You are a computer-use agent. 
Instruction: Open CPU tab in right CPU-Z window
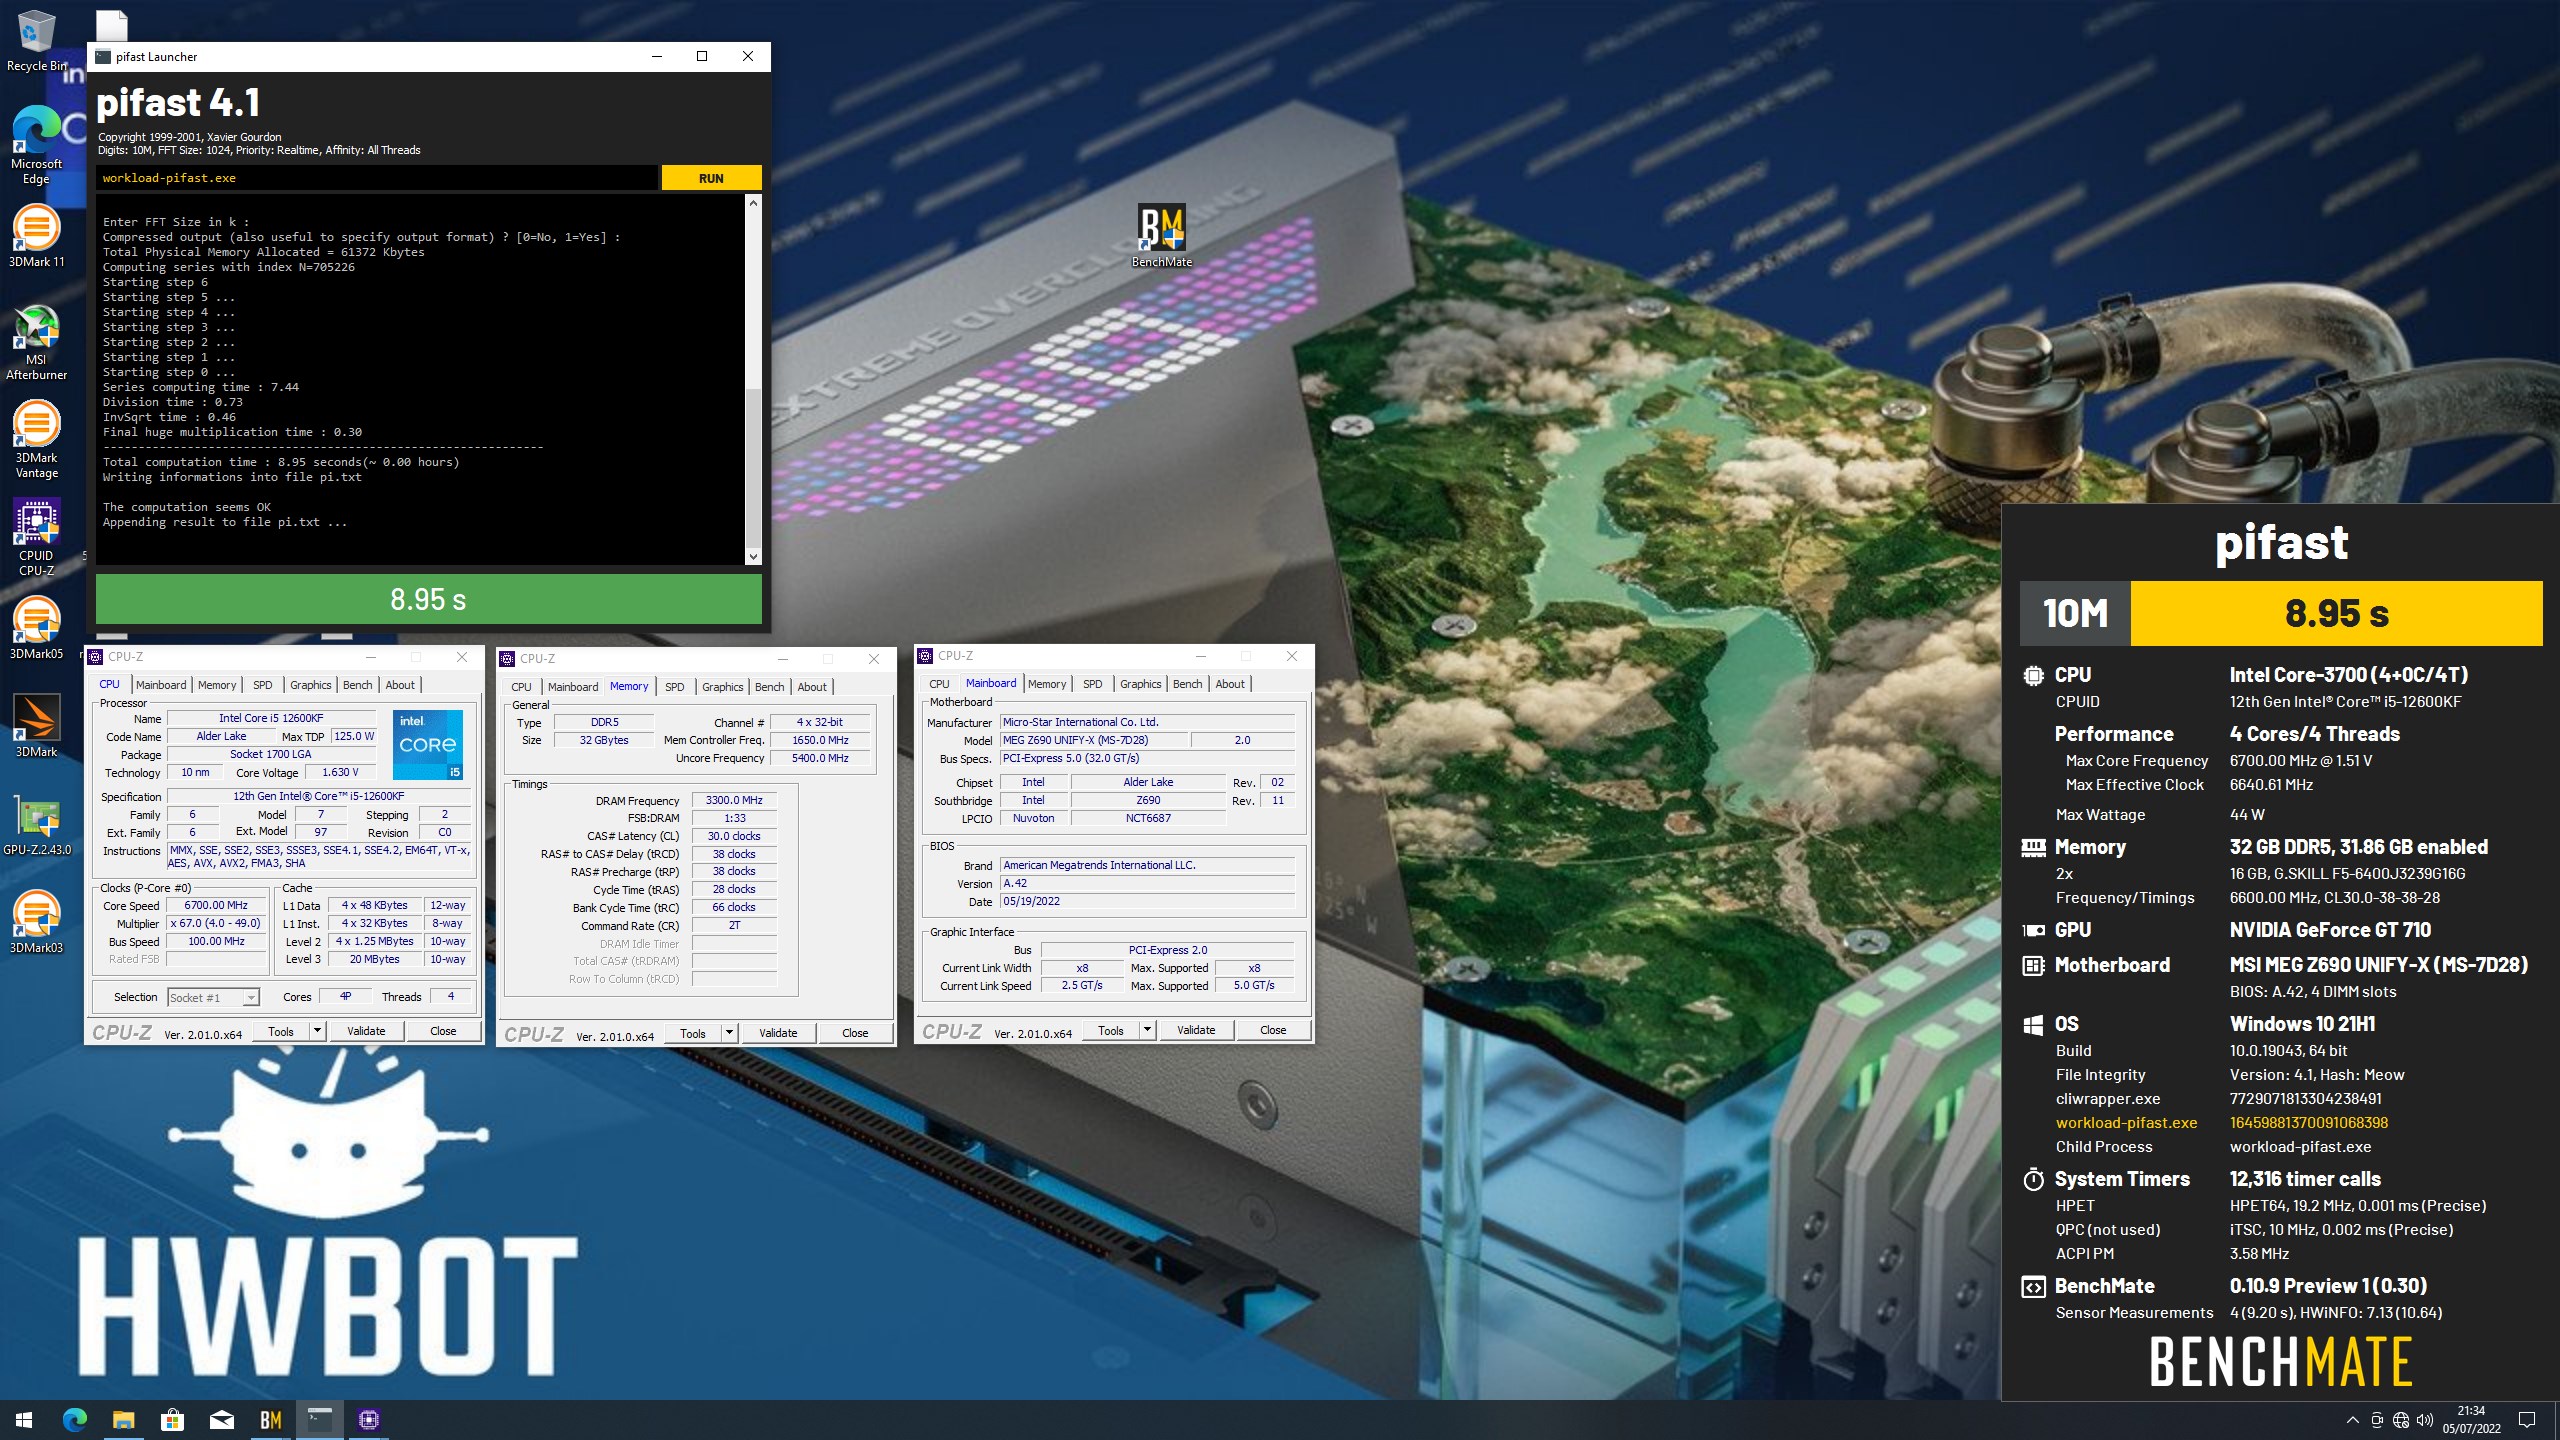coord(939,684)
